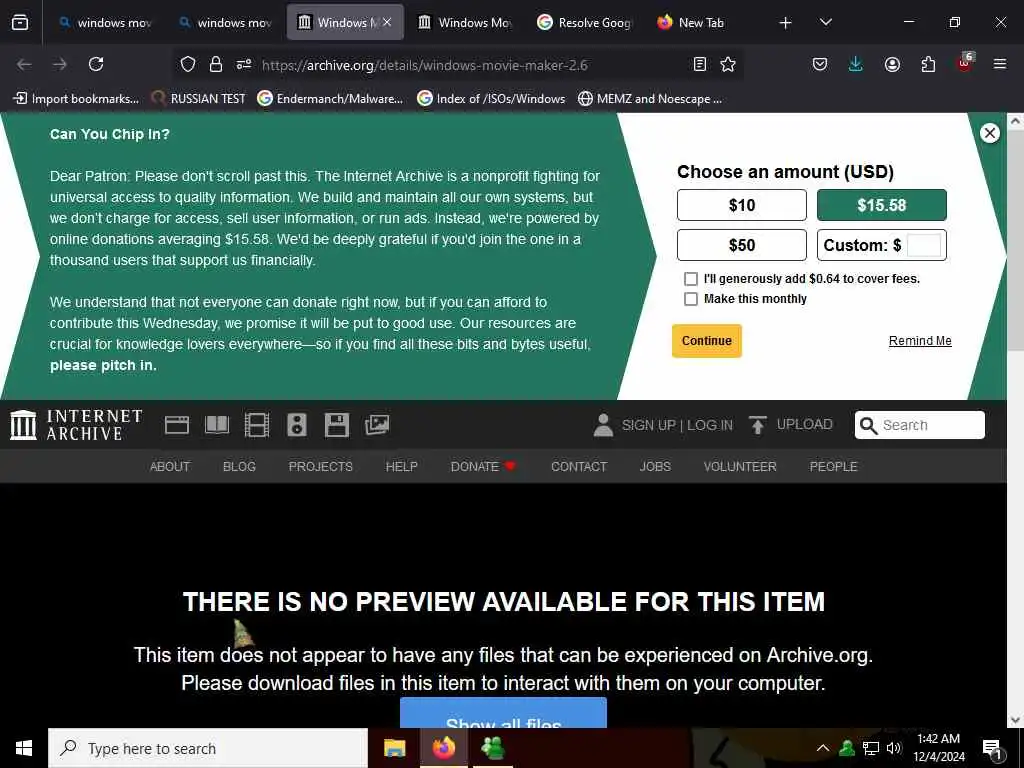
Task: Click the SIGN UP link
Action: tap(648, 425)
